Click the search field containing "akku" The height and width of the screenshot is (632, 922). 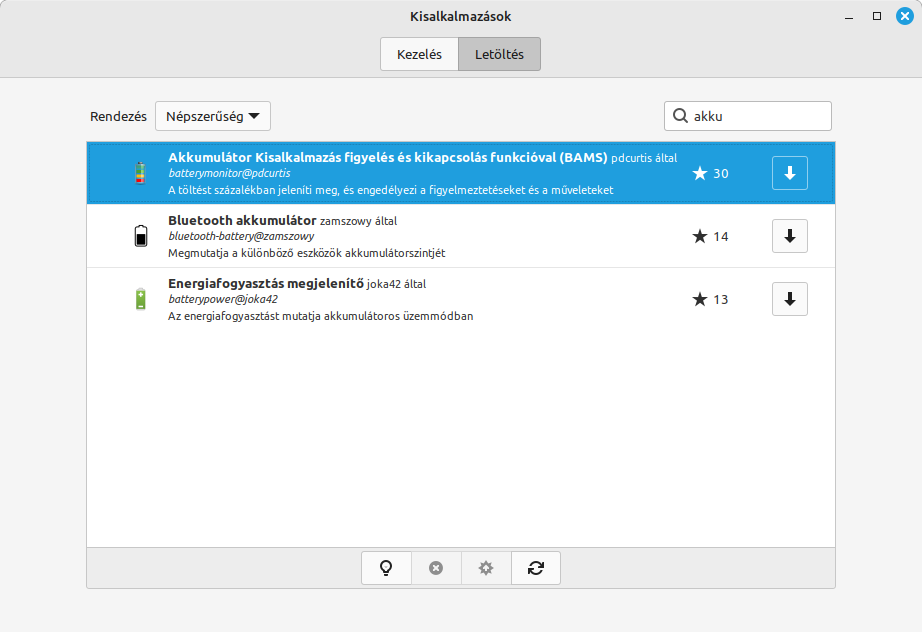758,116
